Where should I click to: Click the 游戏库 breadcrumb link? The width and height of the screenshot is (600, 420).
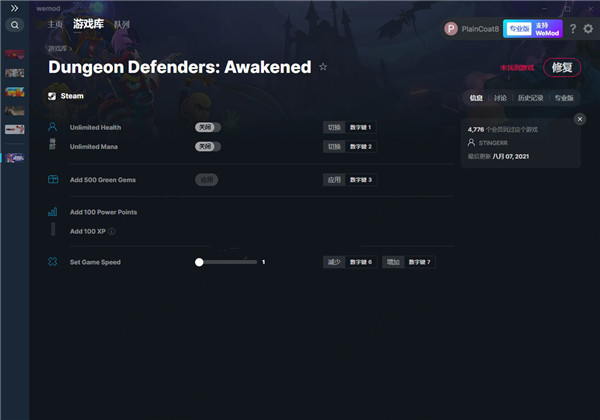coord(58,48)
